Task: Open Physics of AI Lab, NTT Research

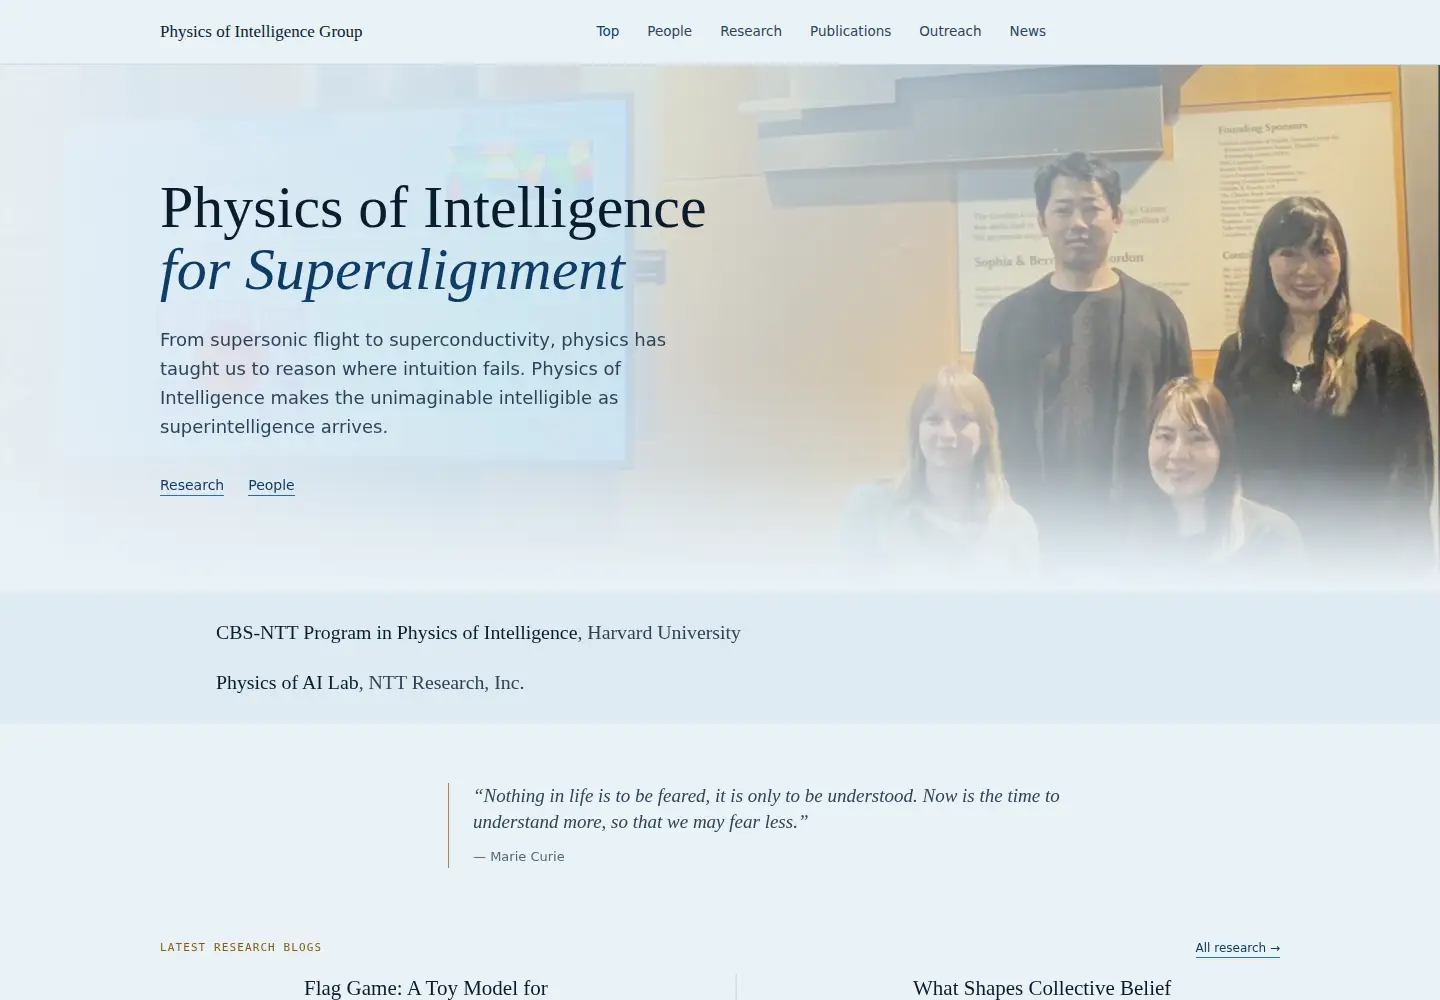Action: [x=370, y=683]
